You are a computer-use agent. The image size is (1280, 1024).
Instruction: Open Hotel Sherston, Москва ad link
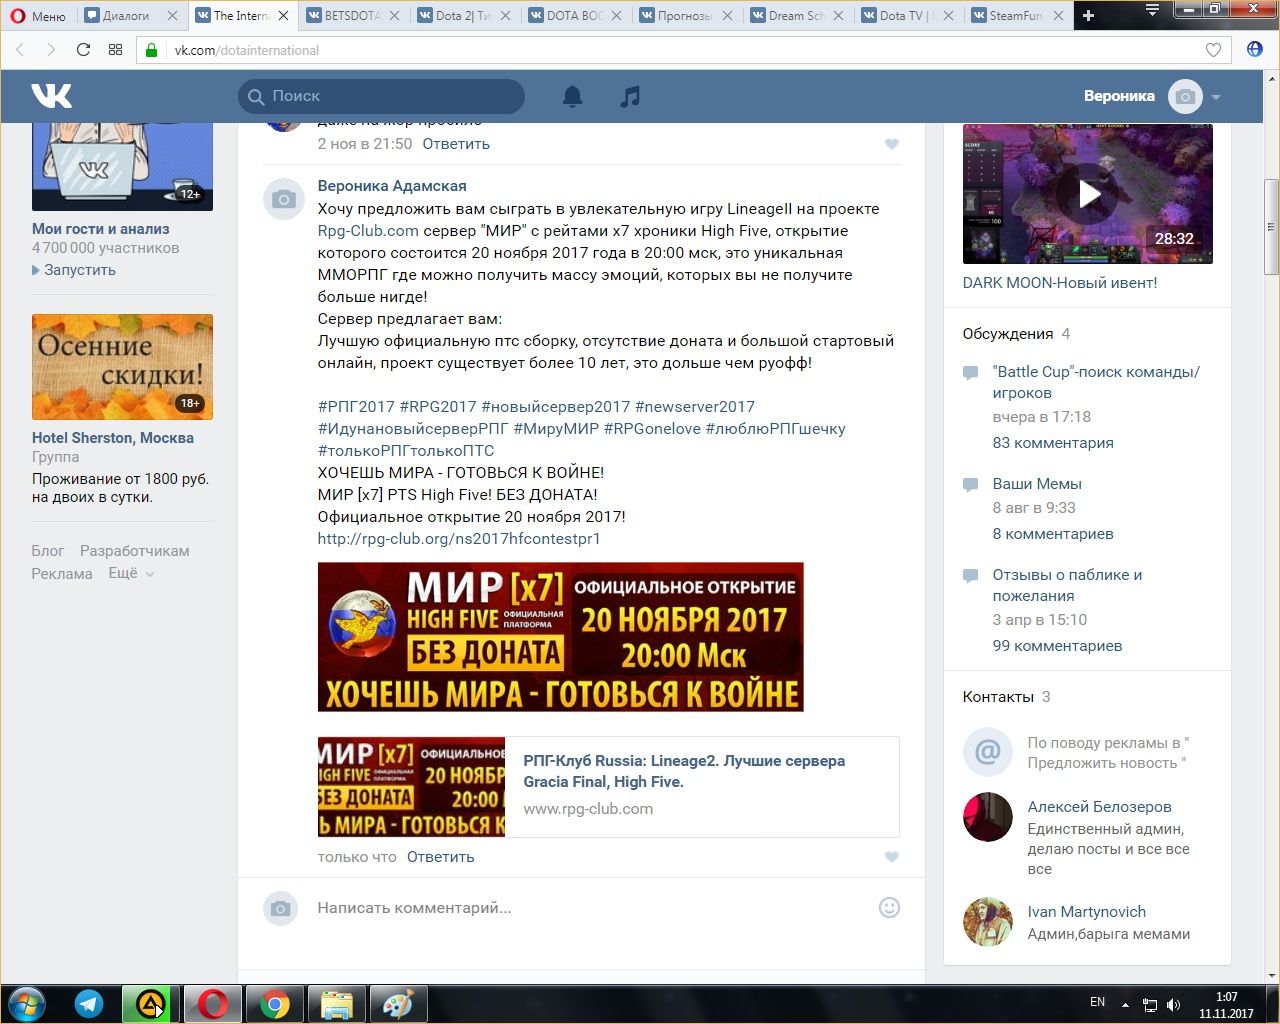pos(113,438)
